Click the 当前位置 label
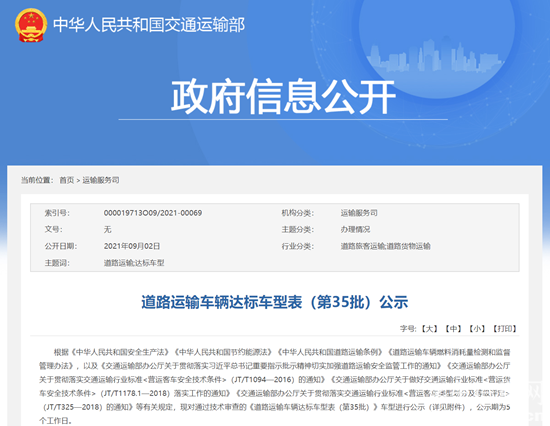 tap(37, 180)
